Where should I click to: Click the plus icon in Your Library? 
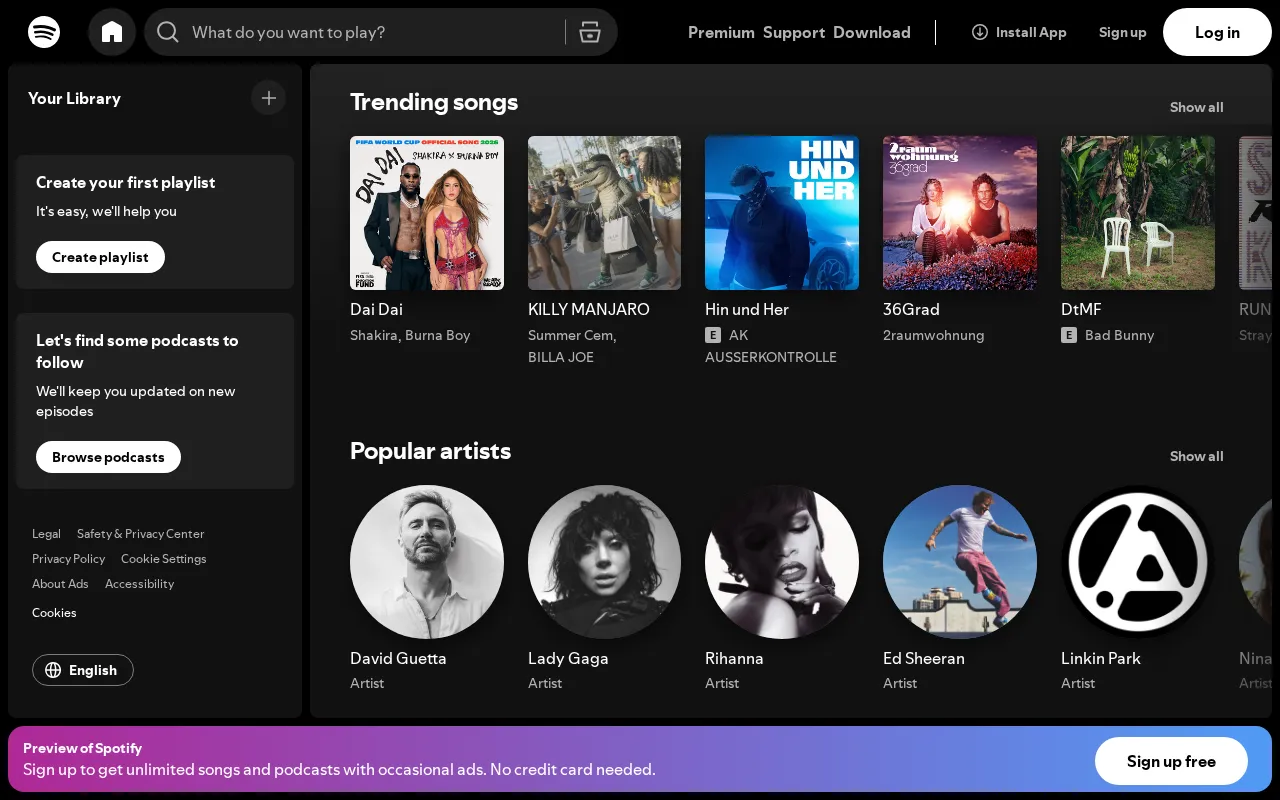click(x=268, y=98)
